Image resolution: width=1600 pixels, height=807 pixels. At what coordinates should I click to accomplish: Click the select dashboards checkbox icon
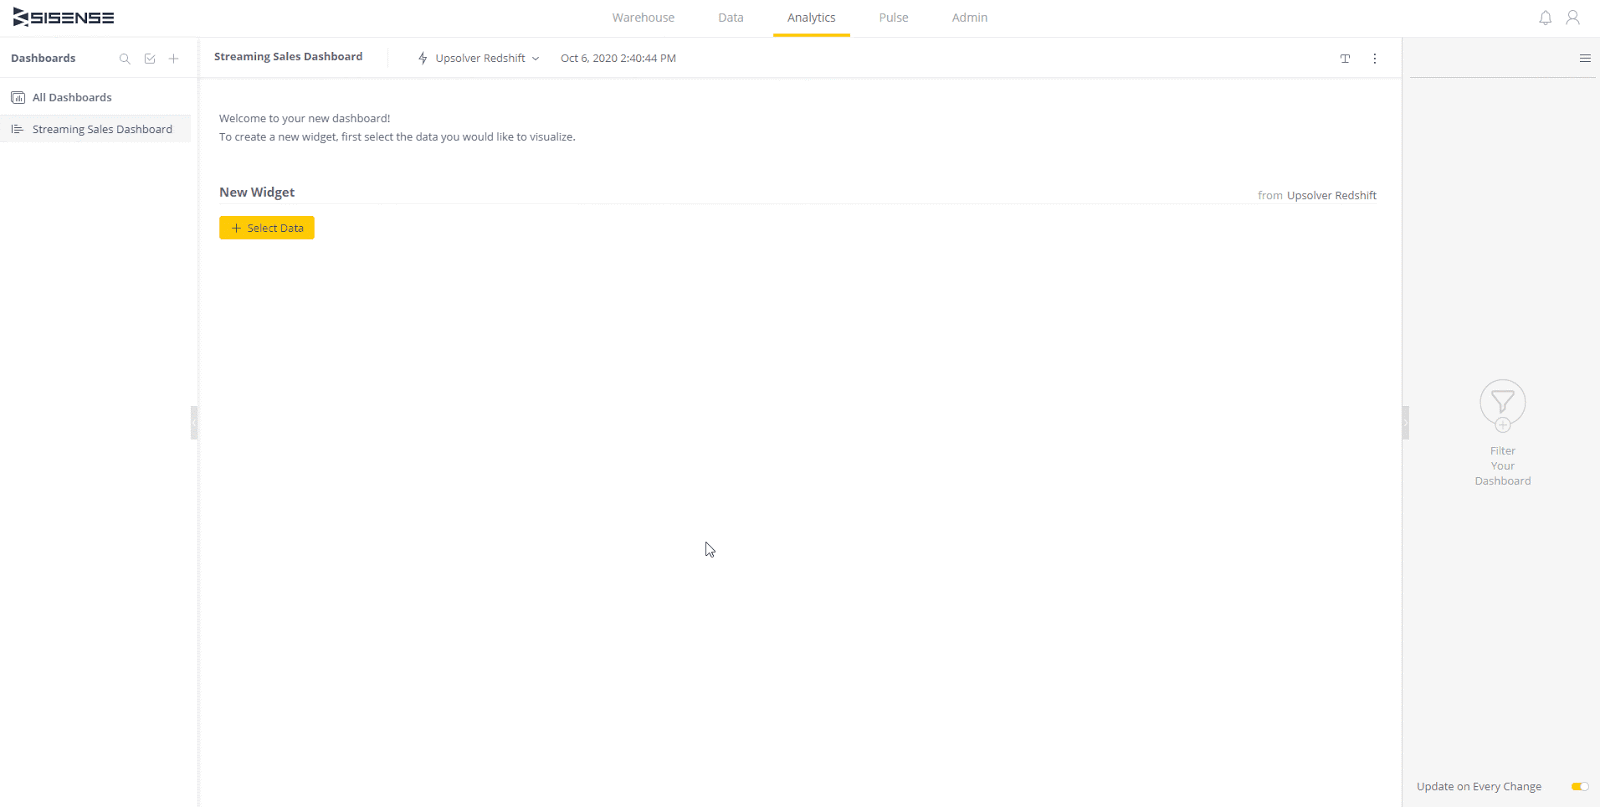coord(150,59)
